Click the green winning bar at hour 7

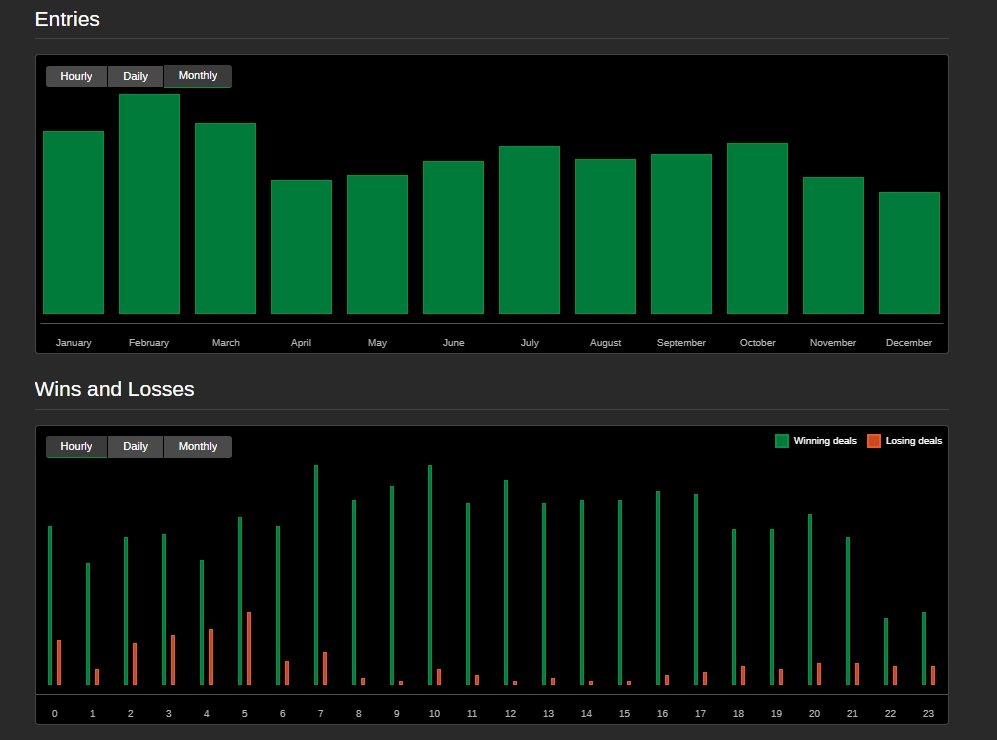(x=316, y=575)
